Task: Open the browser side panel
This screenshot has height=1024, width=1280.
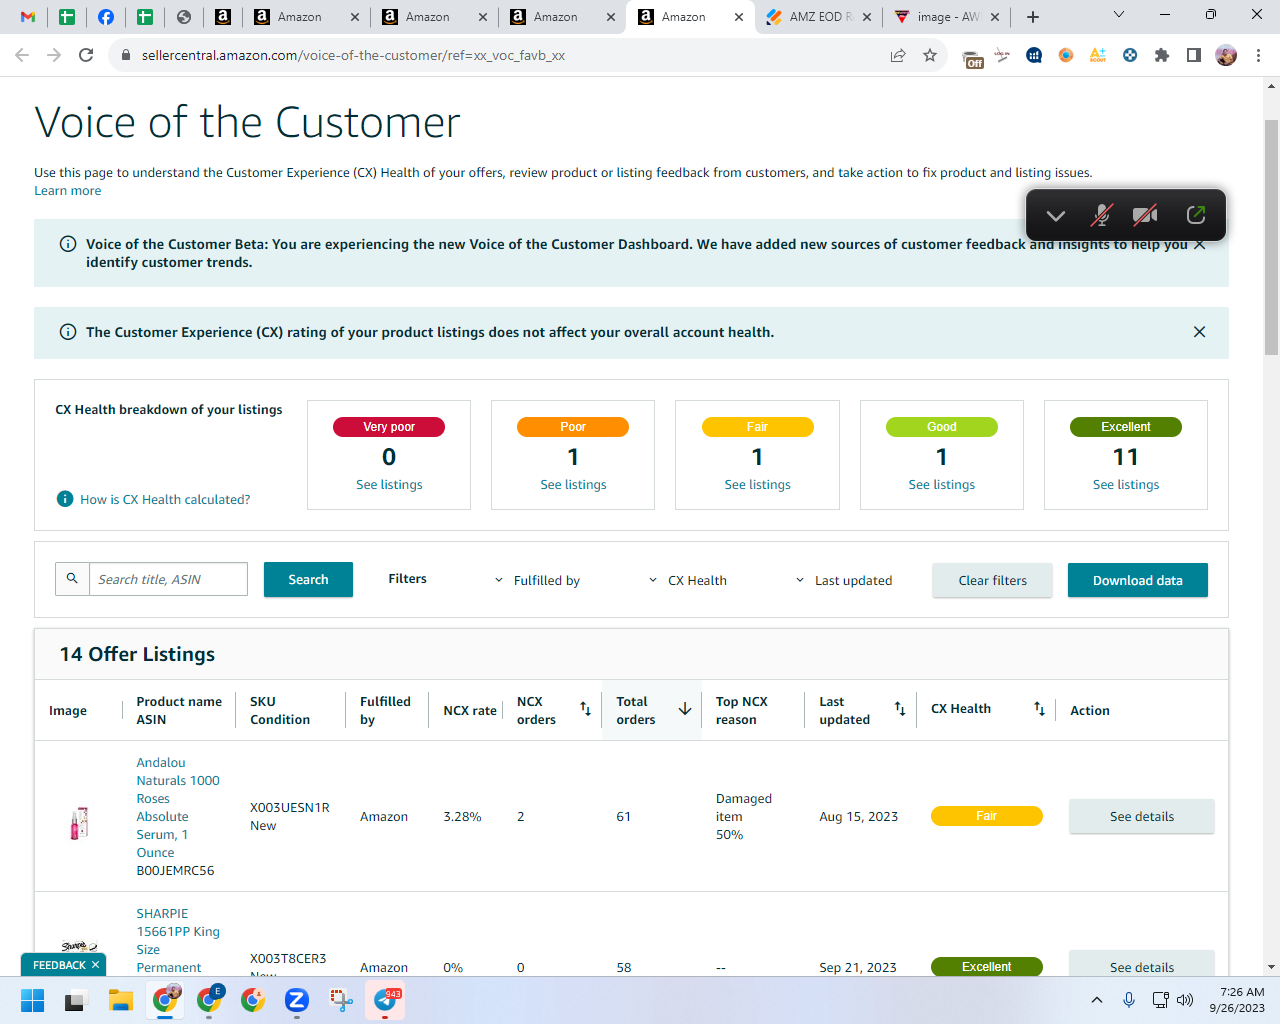Action: pos(1194,56)
